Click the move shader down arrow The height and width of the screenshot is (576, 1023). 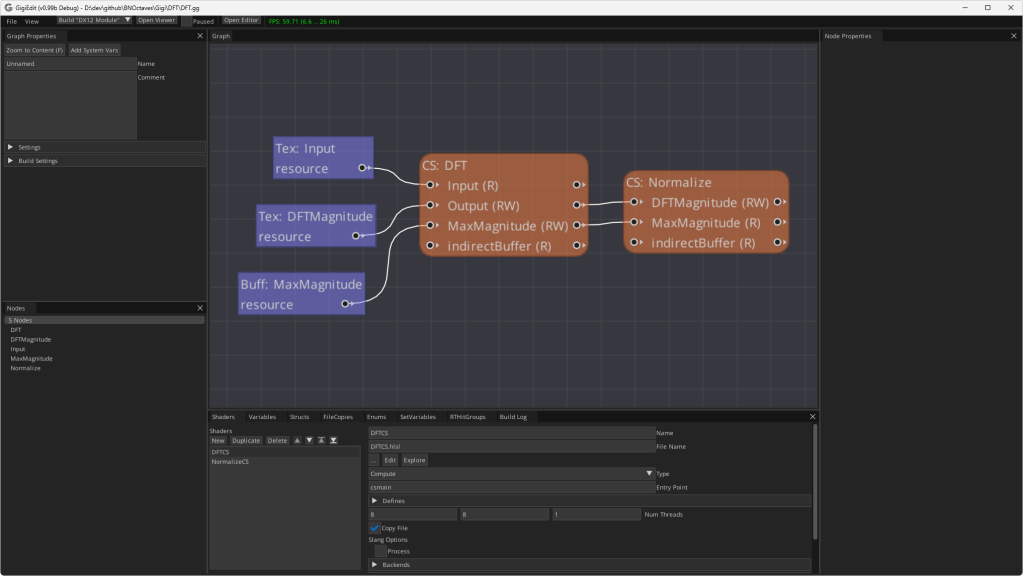[x=309, y=440]
